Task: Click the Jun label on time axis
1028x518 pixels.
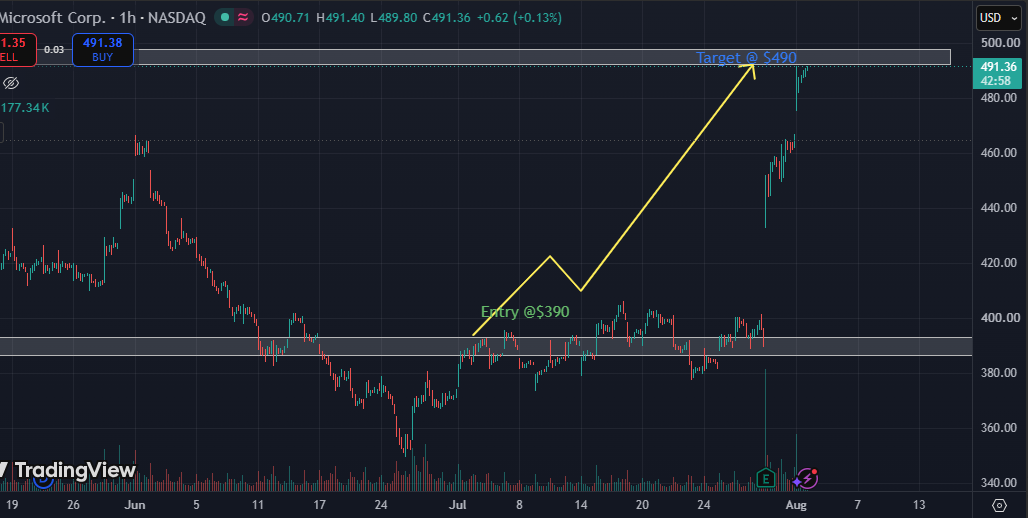Action: coord(134,505)
